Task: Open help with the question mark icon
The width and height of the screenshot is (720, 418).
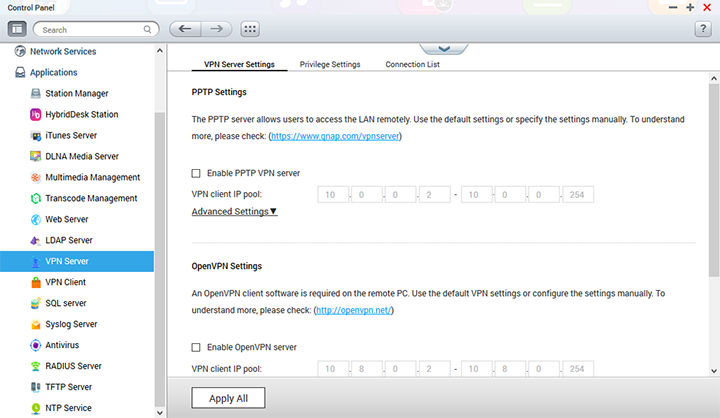Action: coord(701,29)
